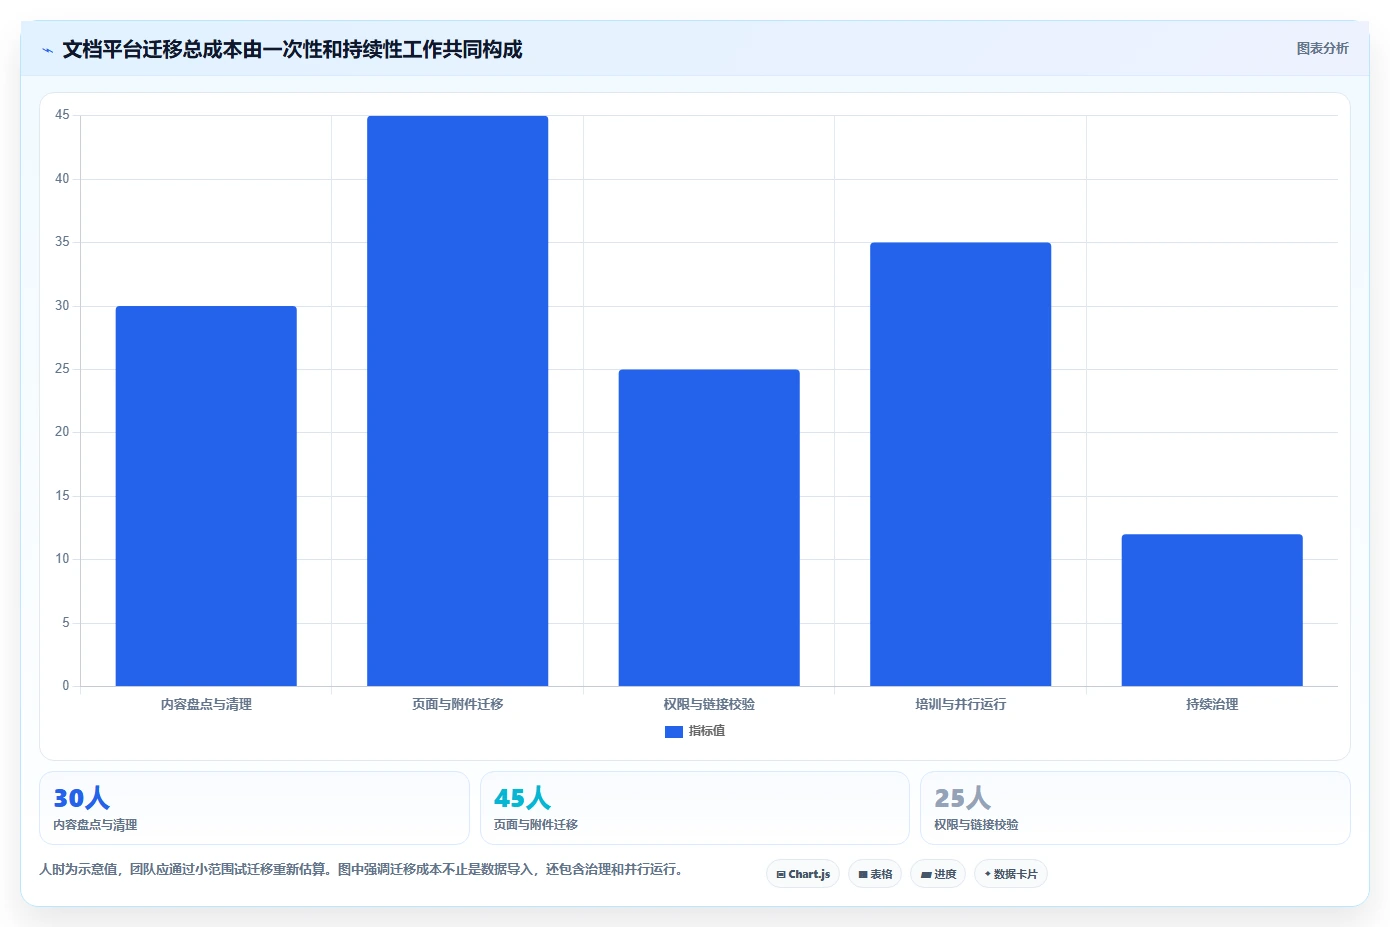
Task: Click the 内容盘点与清理 x-axis label
Action: click(206, 704)
